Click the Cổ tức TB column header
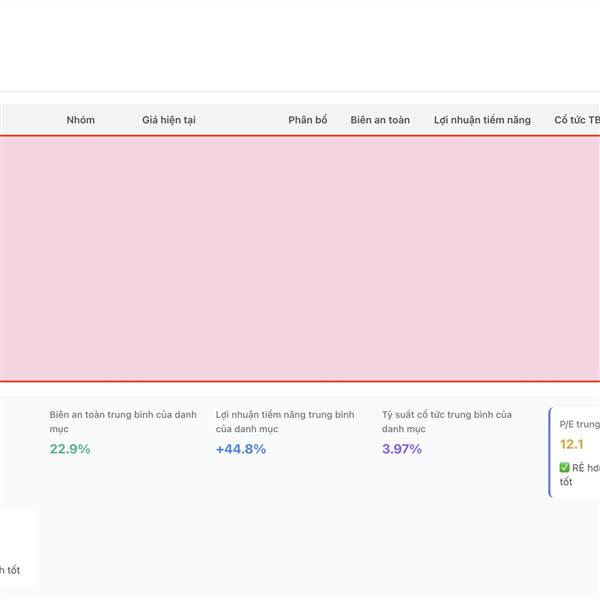Image resolution: width=600 pixels, height=600 pixels. tap(577, 120)
